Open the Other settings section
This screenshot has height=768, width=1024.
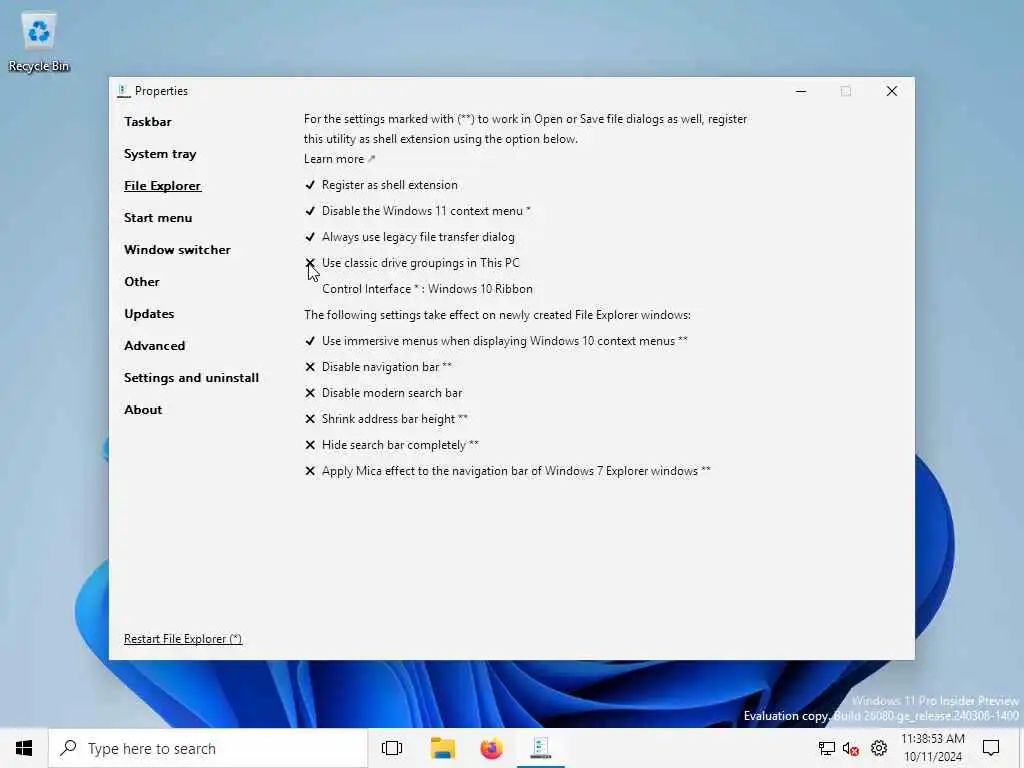coord(142,281)
